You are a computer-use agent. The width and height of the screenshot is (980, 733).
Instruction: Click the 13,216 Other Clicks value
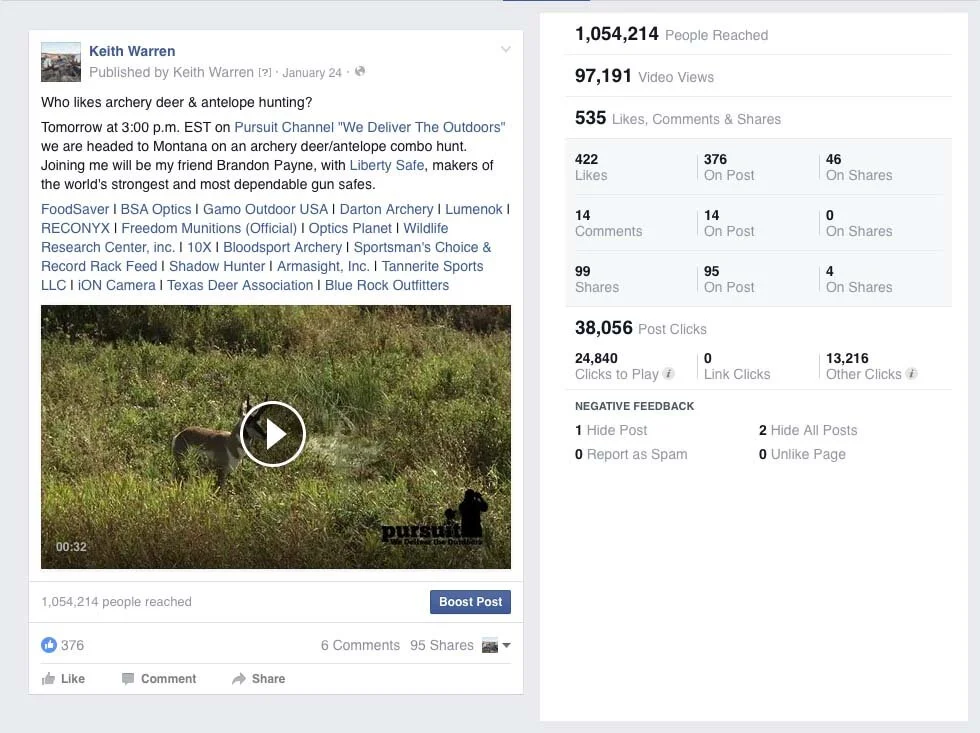(x=847, y=359)
